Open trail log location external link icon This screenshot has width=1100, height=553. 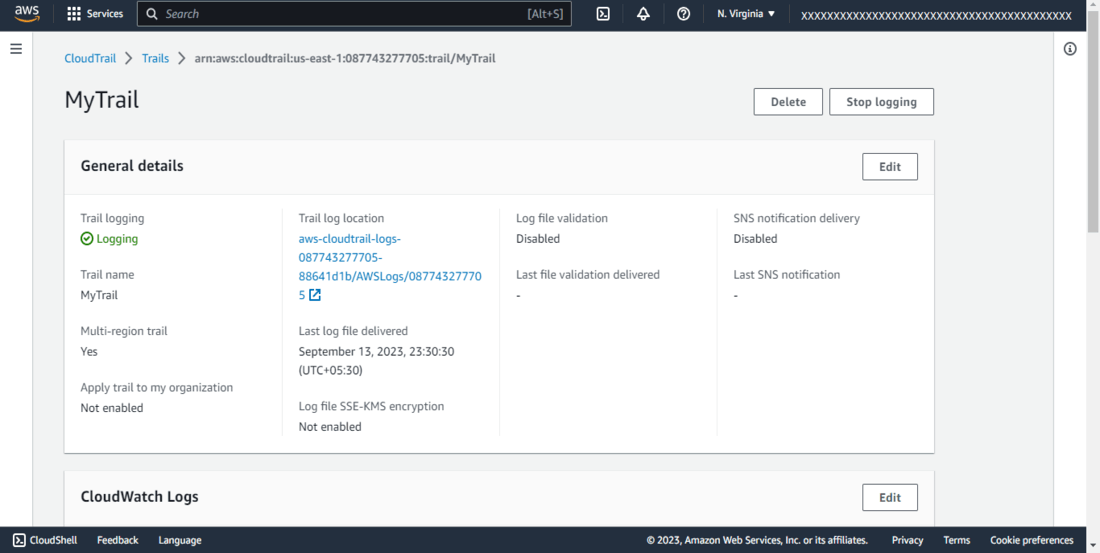point(315,295)
